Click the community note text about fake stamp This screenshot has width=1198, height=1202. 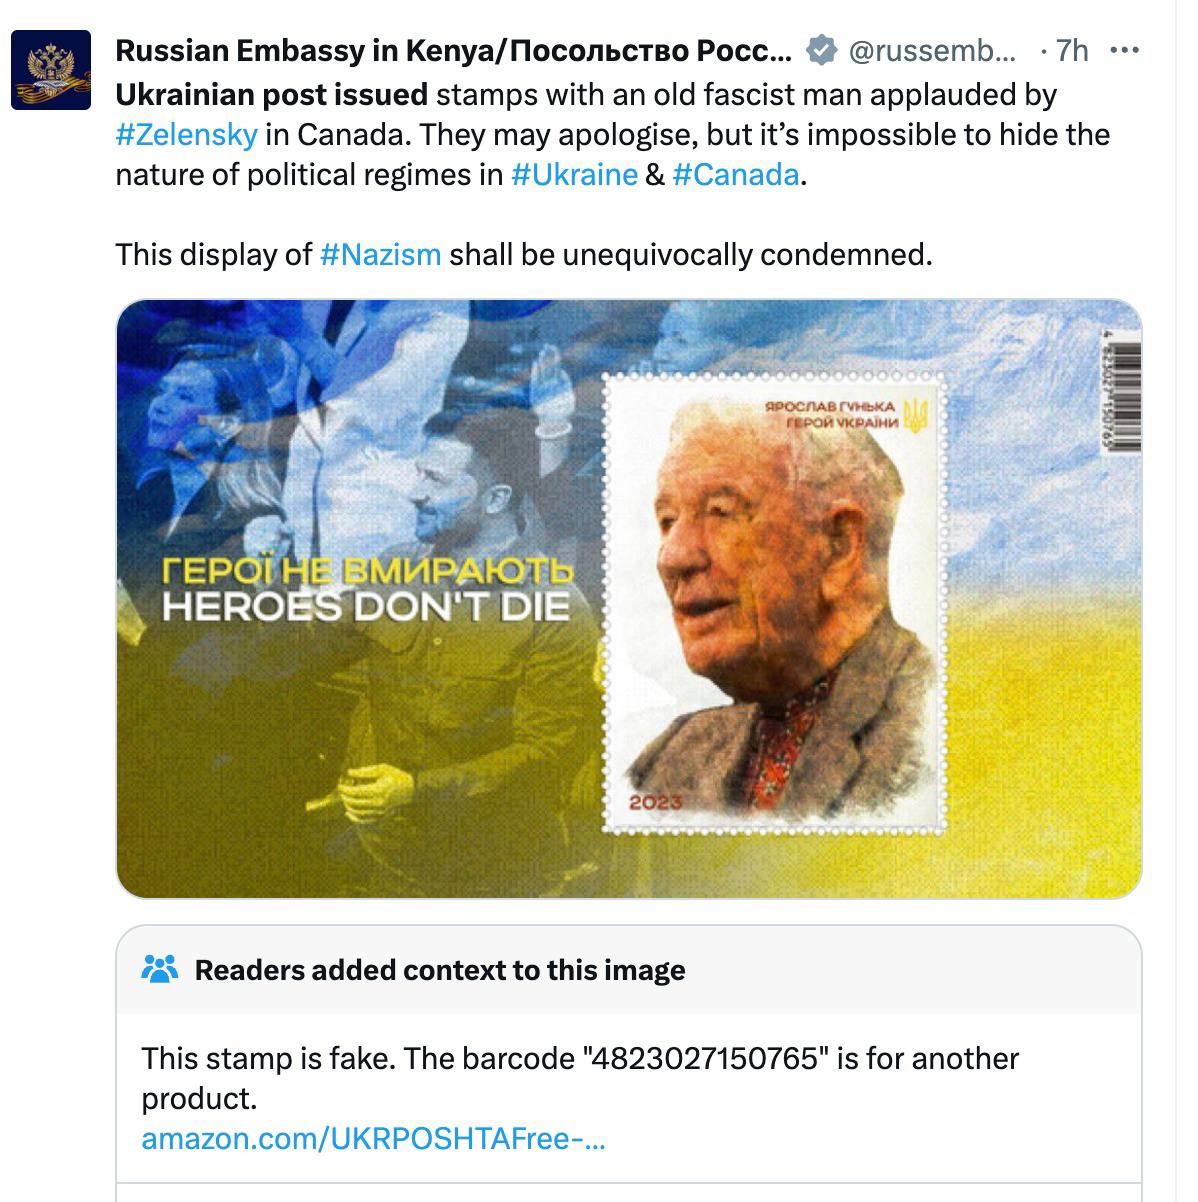pyautogui.click(x=580, y=1078)
